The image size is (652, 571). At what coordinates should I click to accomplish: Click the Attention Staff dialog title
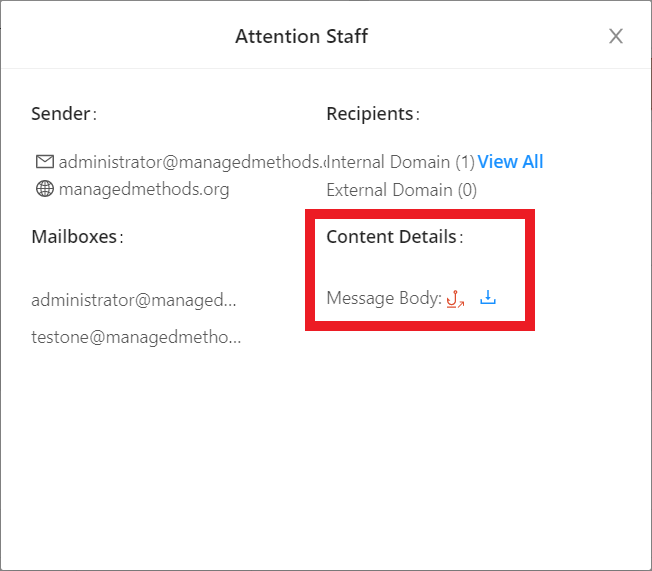301,37
